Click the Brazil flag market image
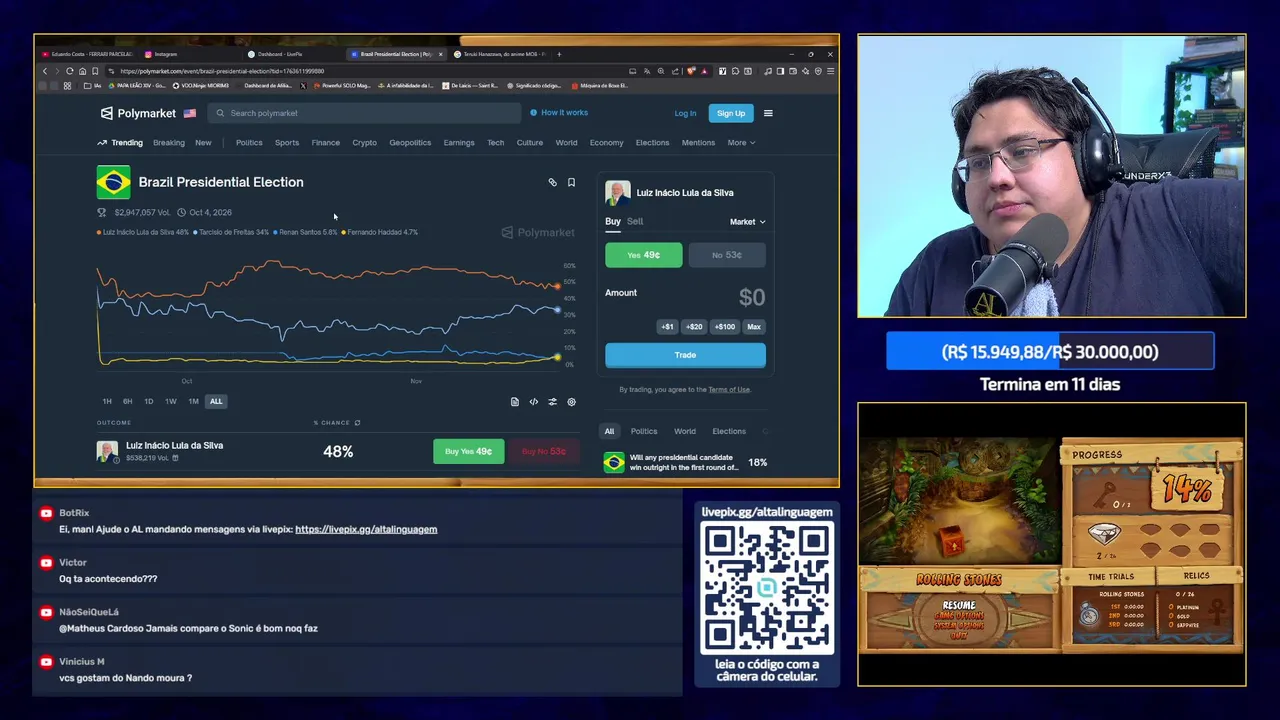The width and height of the screenshot is (1280, 720). tap(113, 182)
